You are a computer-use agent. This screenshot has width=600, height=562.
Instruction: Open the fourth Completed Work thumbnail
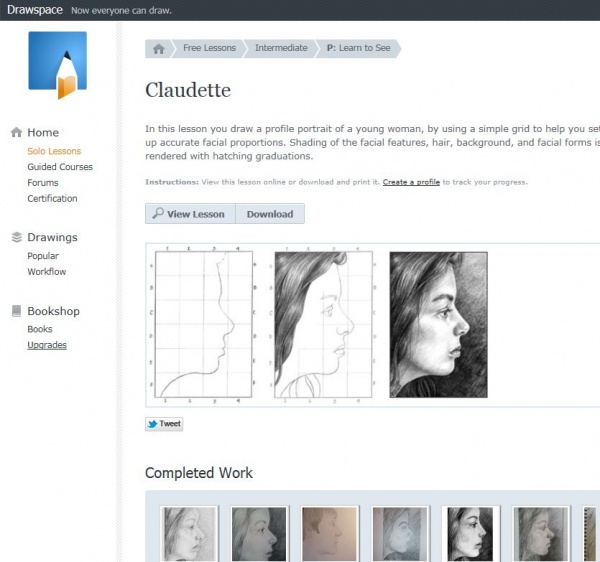tap(400, 534)
